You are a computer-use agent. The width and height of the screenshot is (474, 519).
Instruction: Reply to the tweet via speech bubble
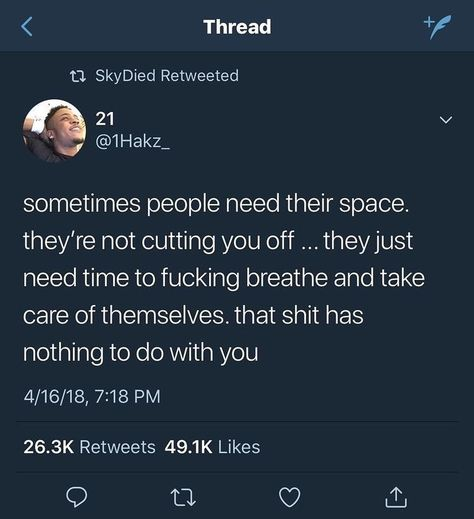click(x=77, y=497)
